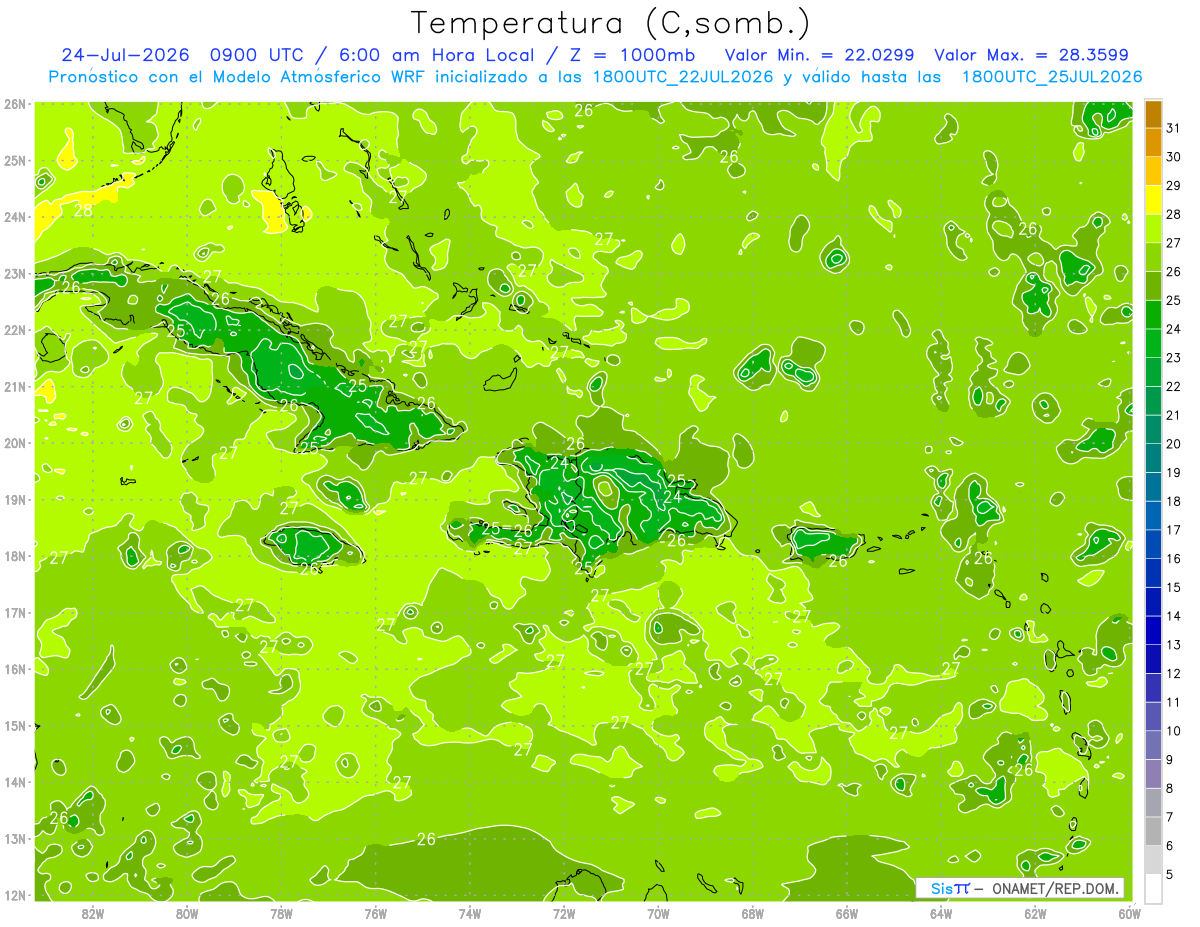Click the 18 label on the color scale
Screen dimensions: 1200x927
pos(1173,501)
